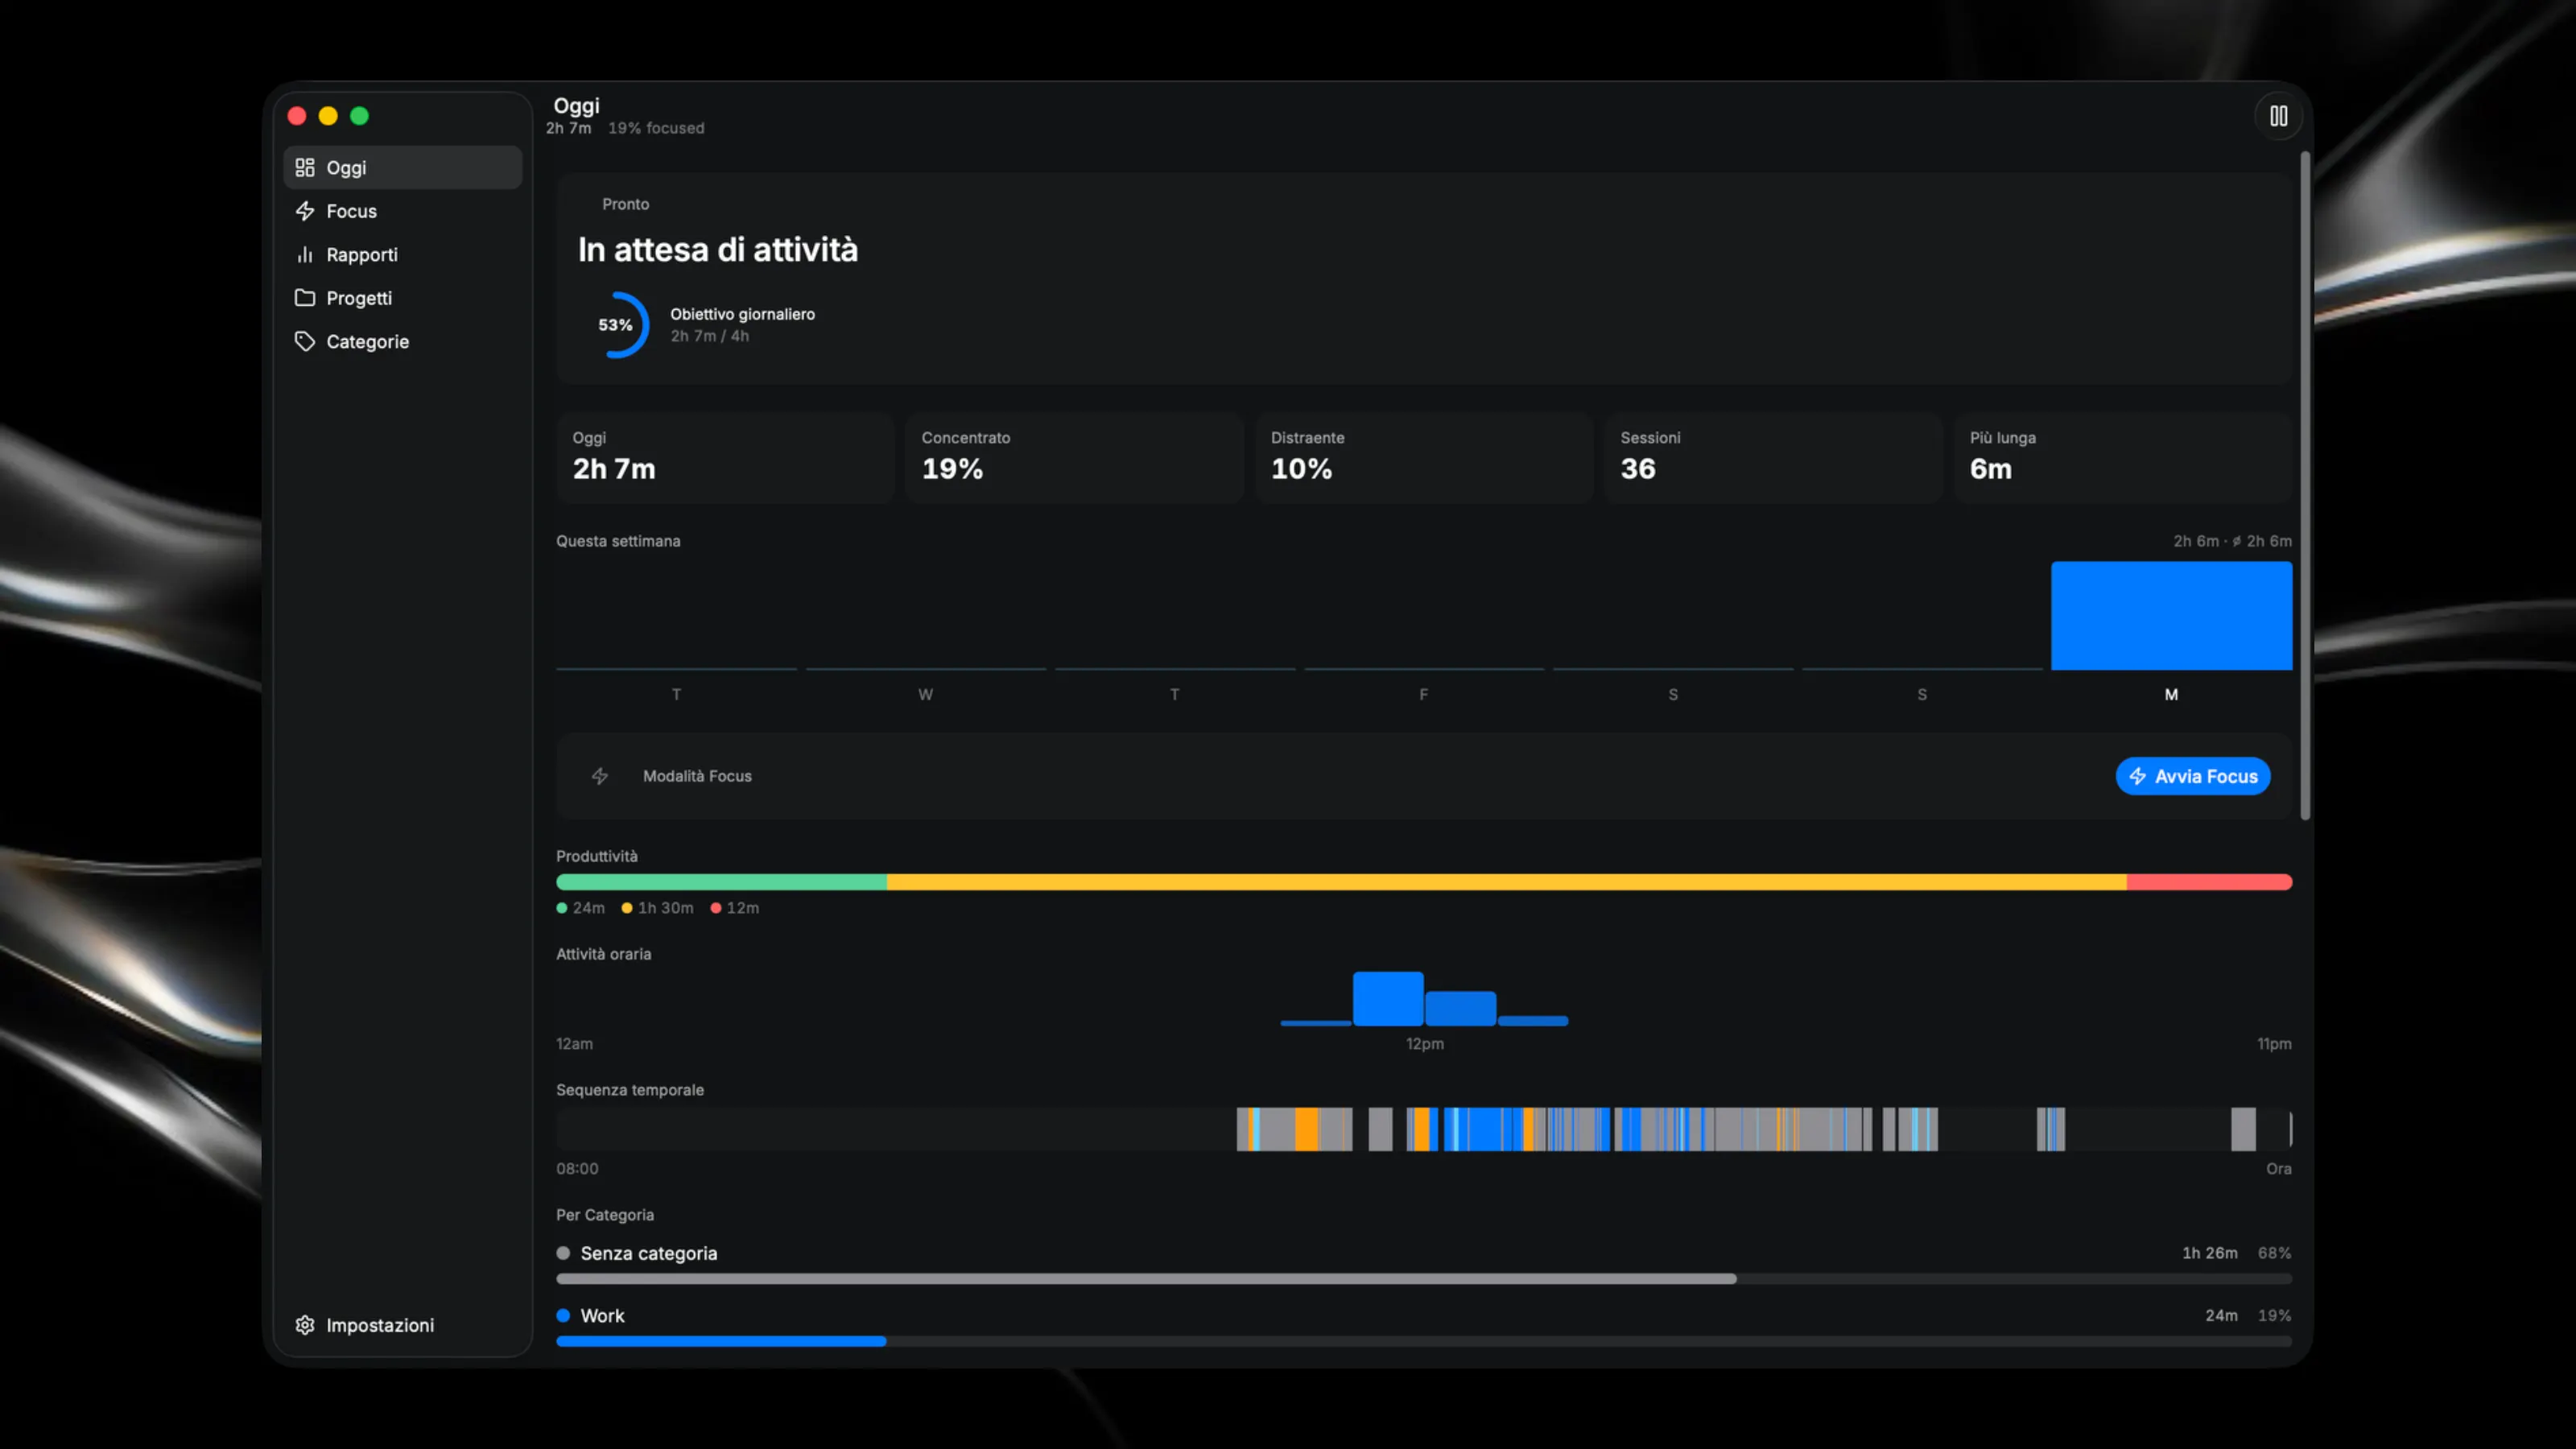This screenshot has height=1449, width=2576.
Task: Select the W day label
Action: [x=926, y=694]
